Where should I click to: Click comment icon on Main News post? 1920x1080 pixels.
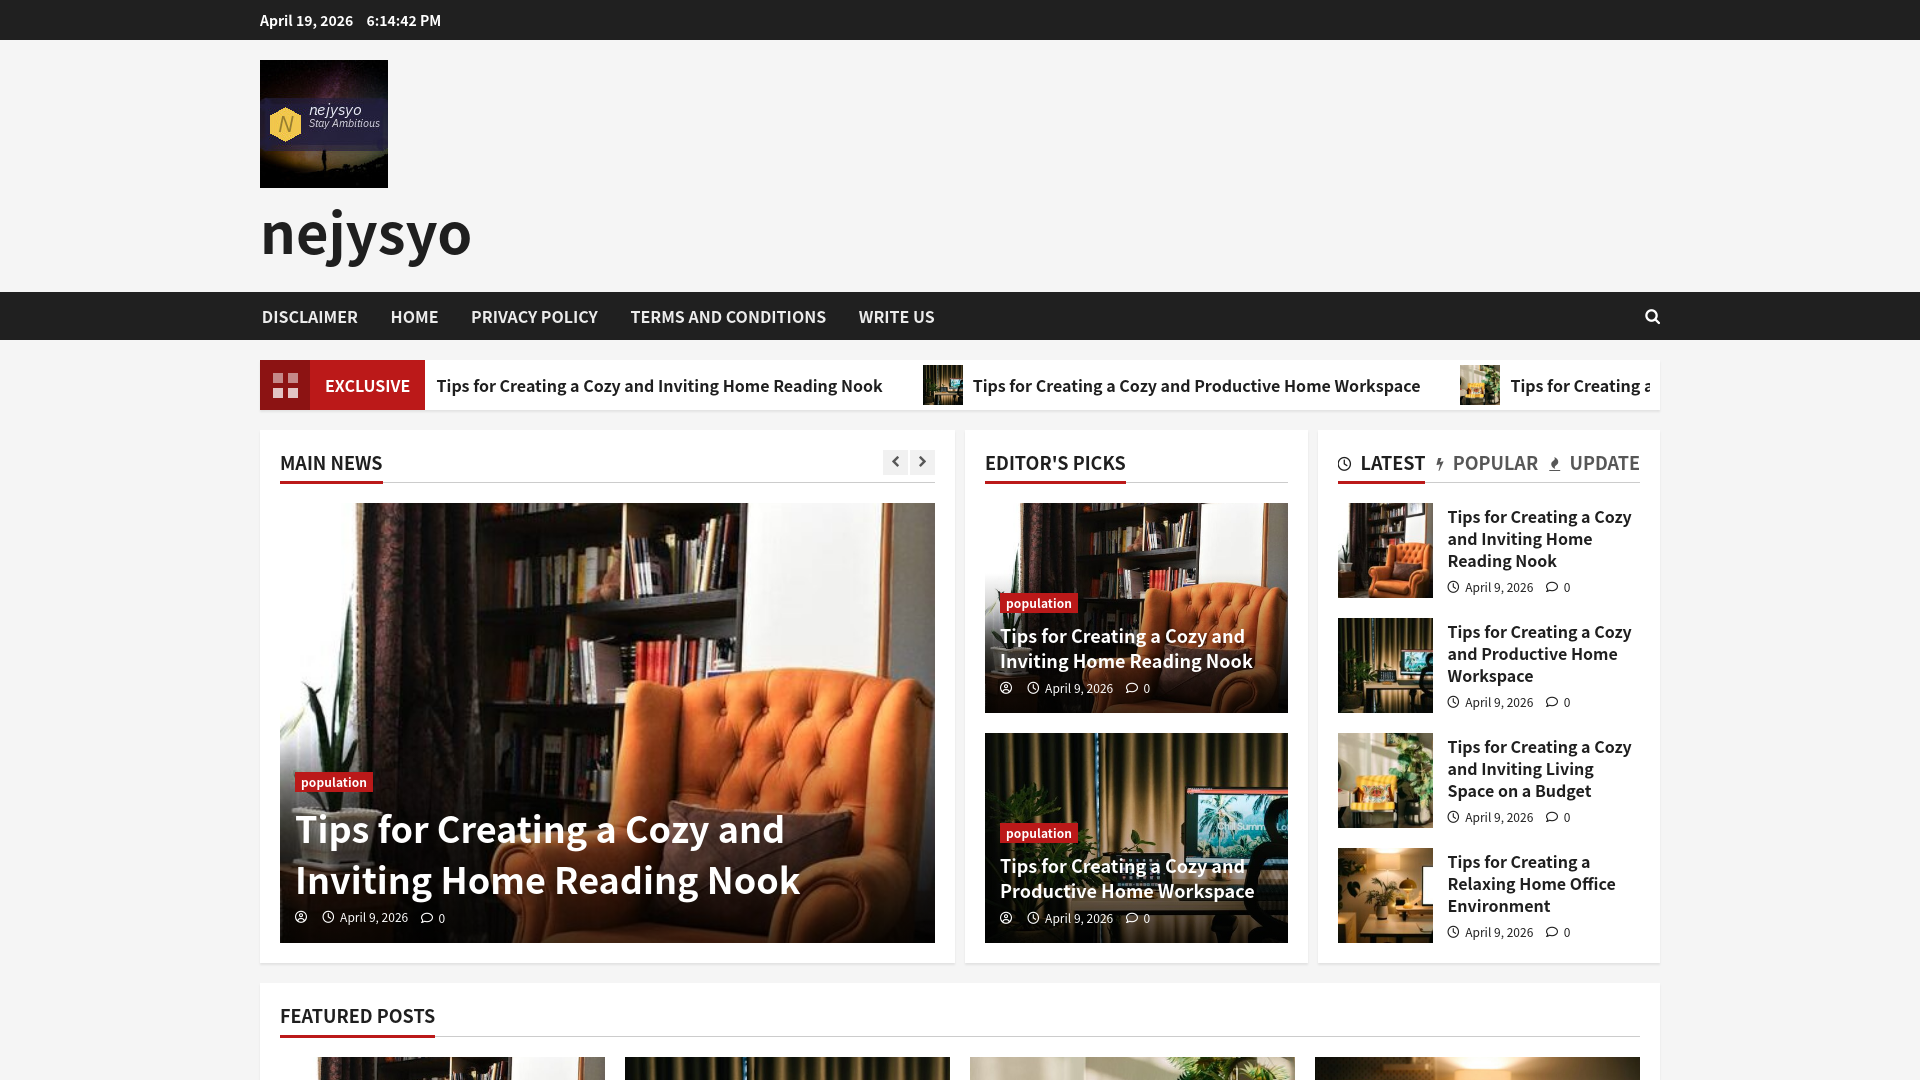tap(427, 918)
